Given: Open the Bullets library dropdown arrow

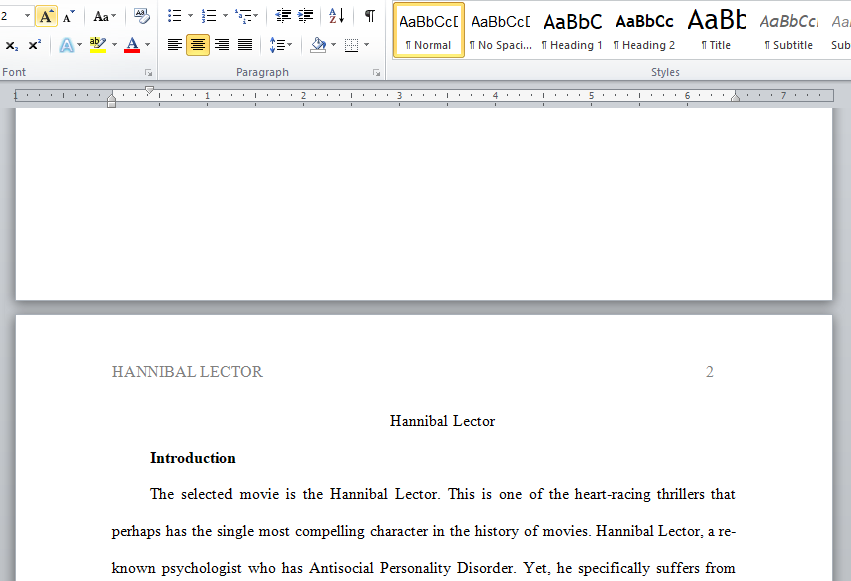Looking at the screenshot, I should (190, 16).
